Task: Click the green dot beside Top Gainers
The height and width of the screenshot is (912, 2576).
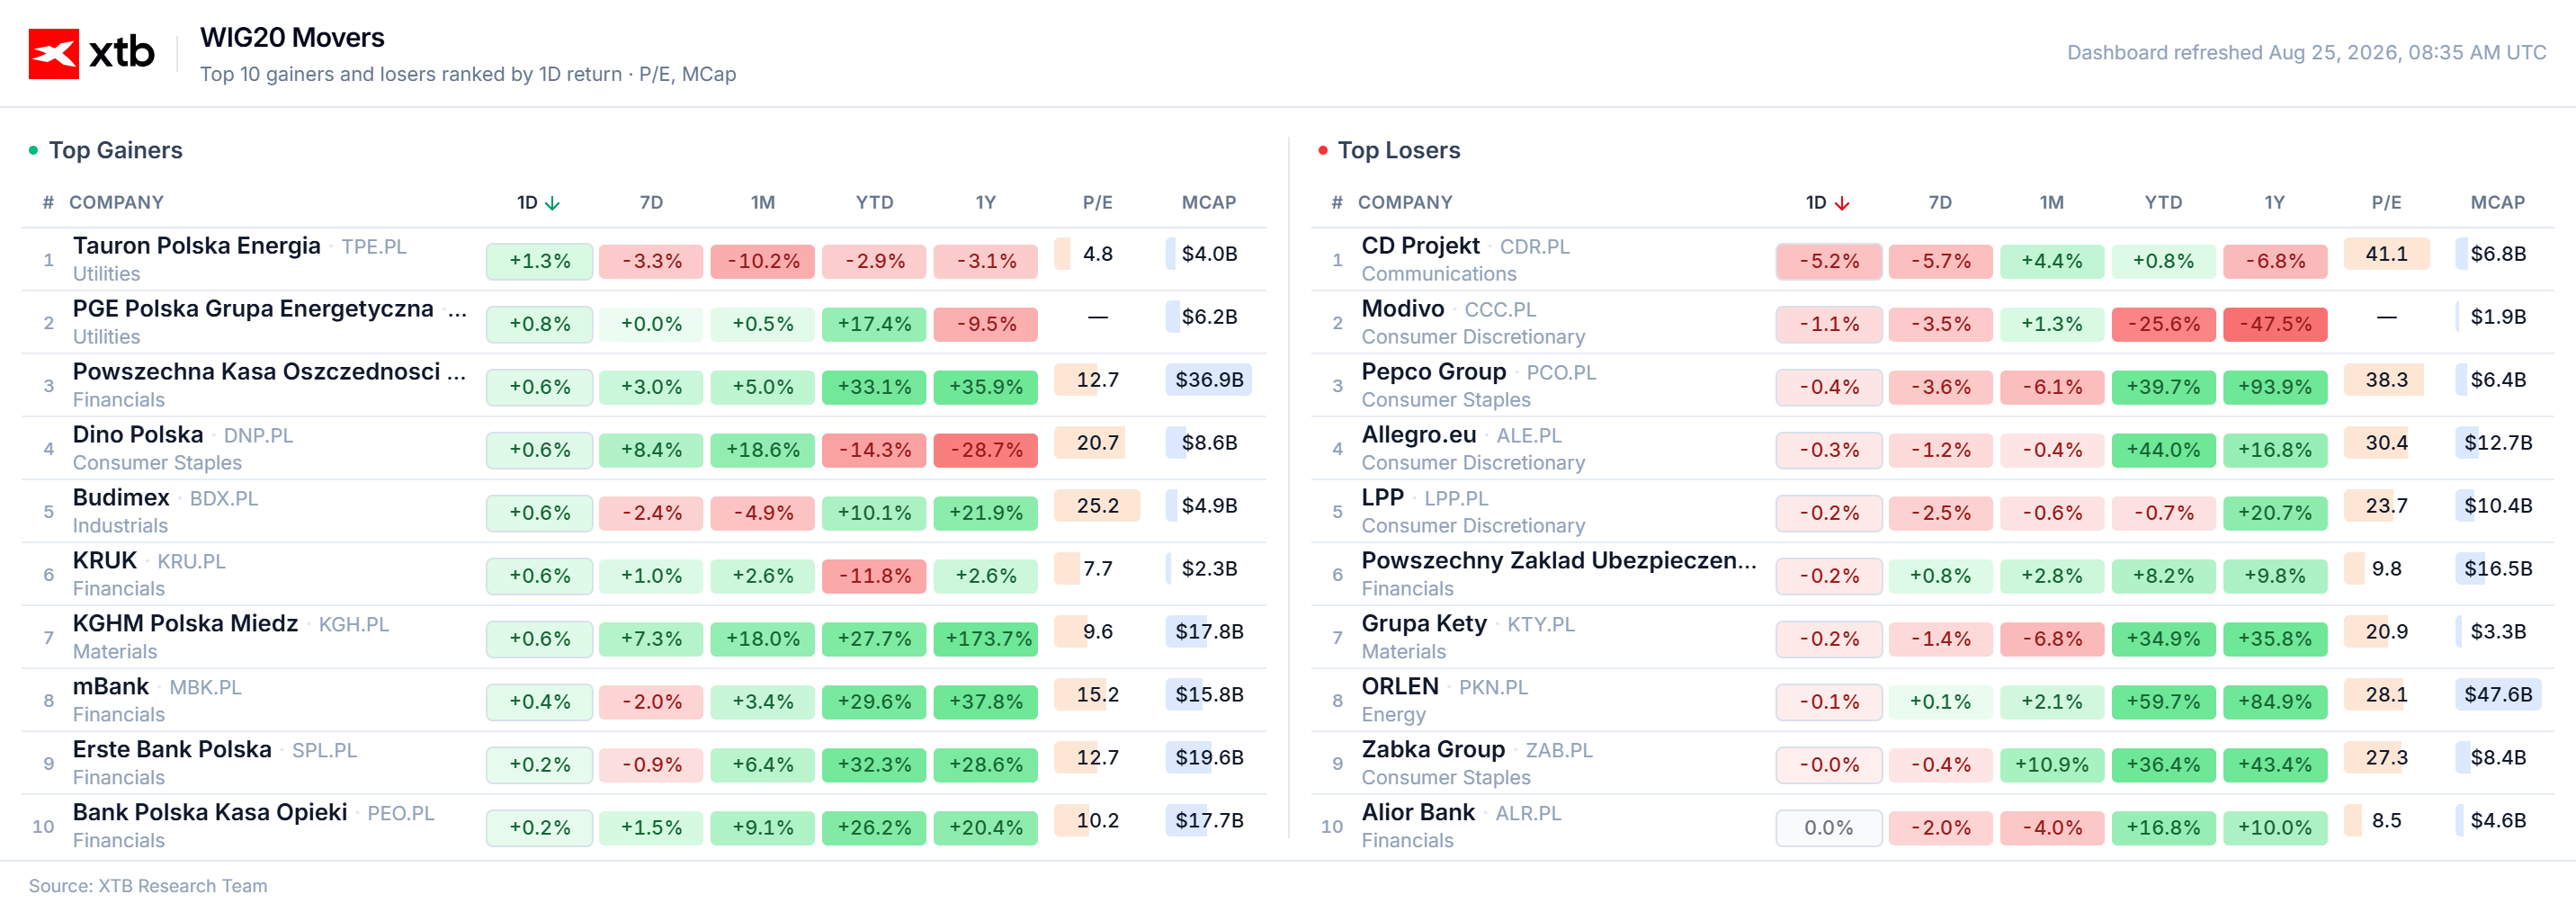Action: [34, 150]
